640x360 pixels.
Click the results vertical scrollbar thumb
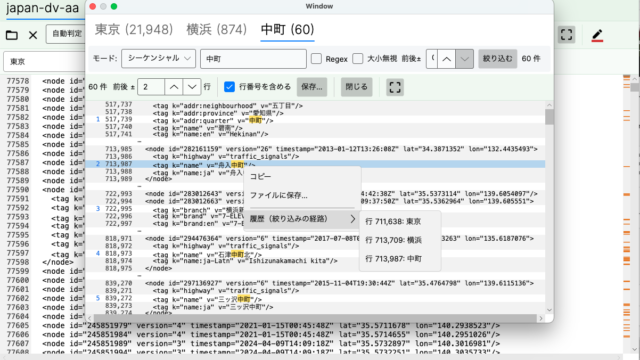coord(549,117)
